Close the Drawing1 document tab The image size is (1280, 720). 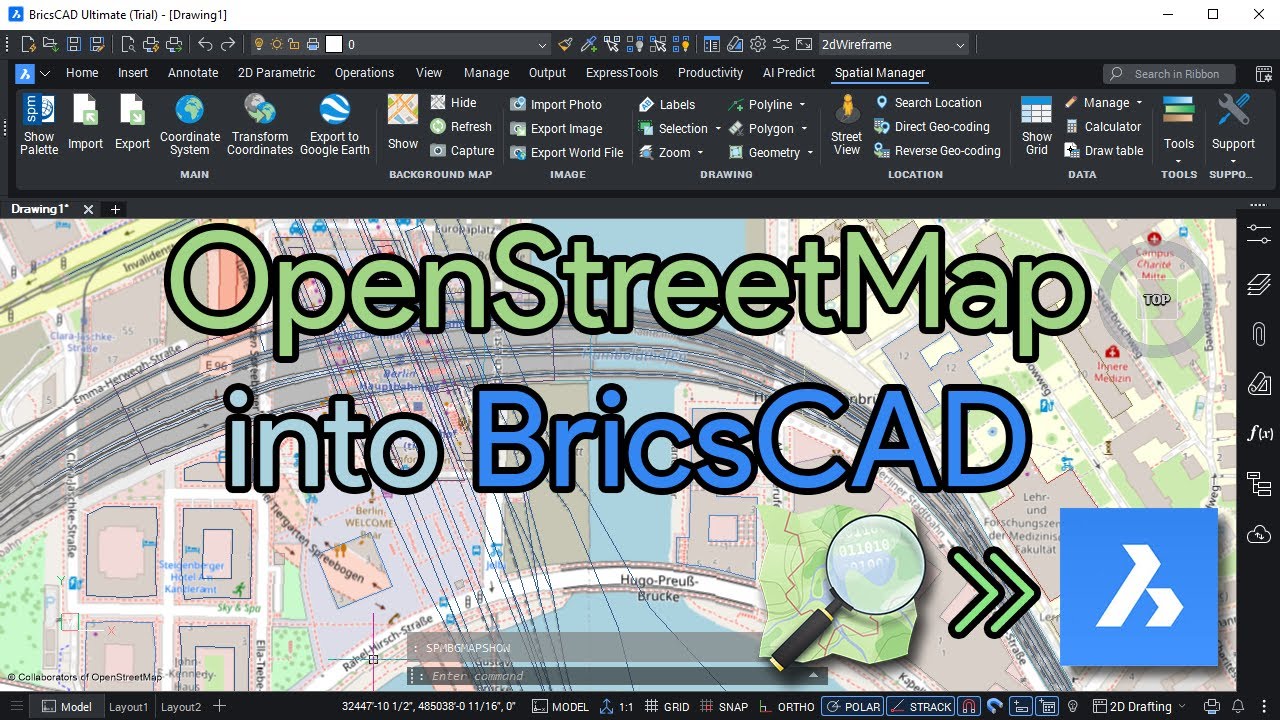click(x=88, y=209)
